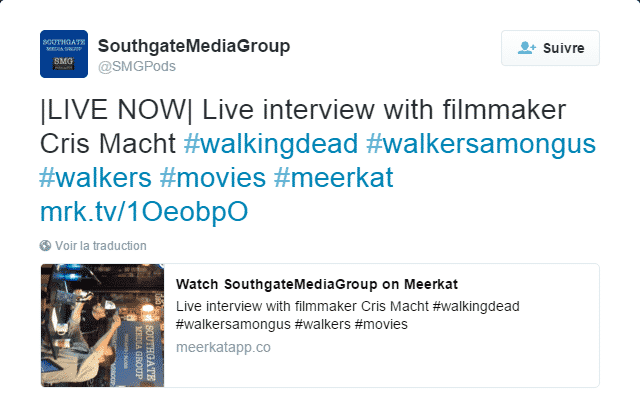
Task: Click Voir la traduction to translate
Action: [101, 246]
